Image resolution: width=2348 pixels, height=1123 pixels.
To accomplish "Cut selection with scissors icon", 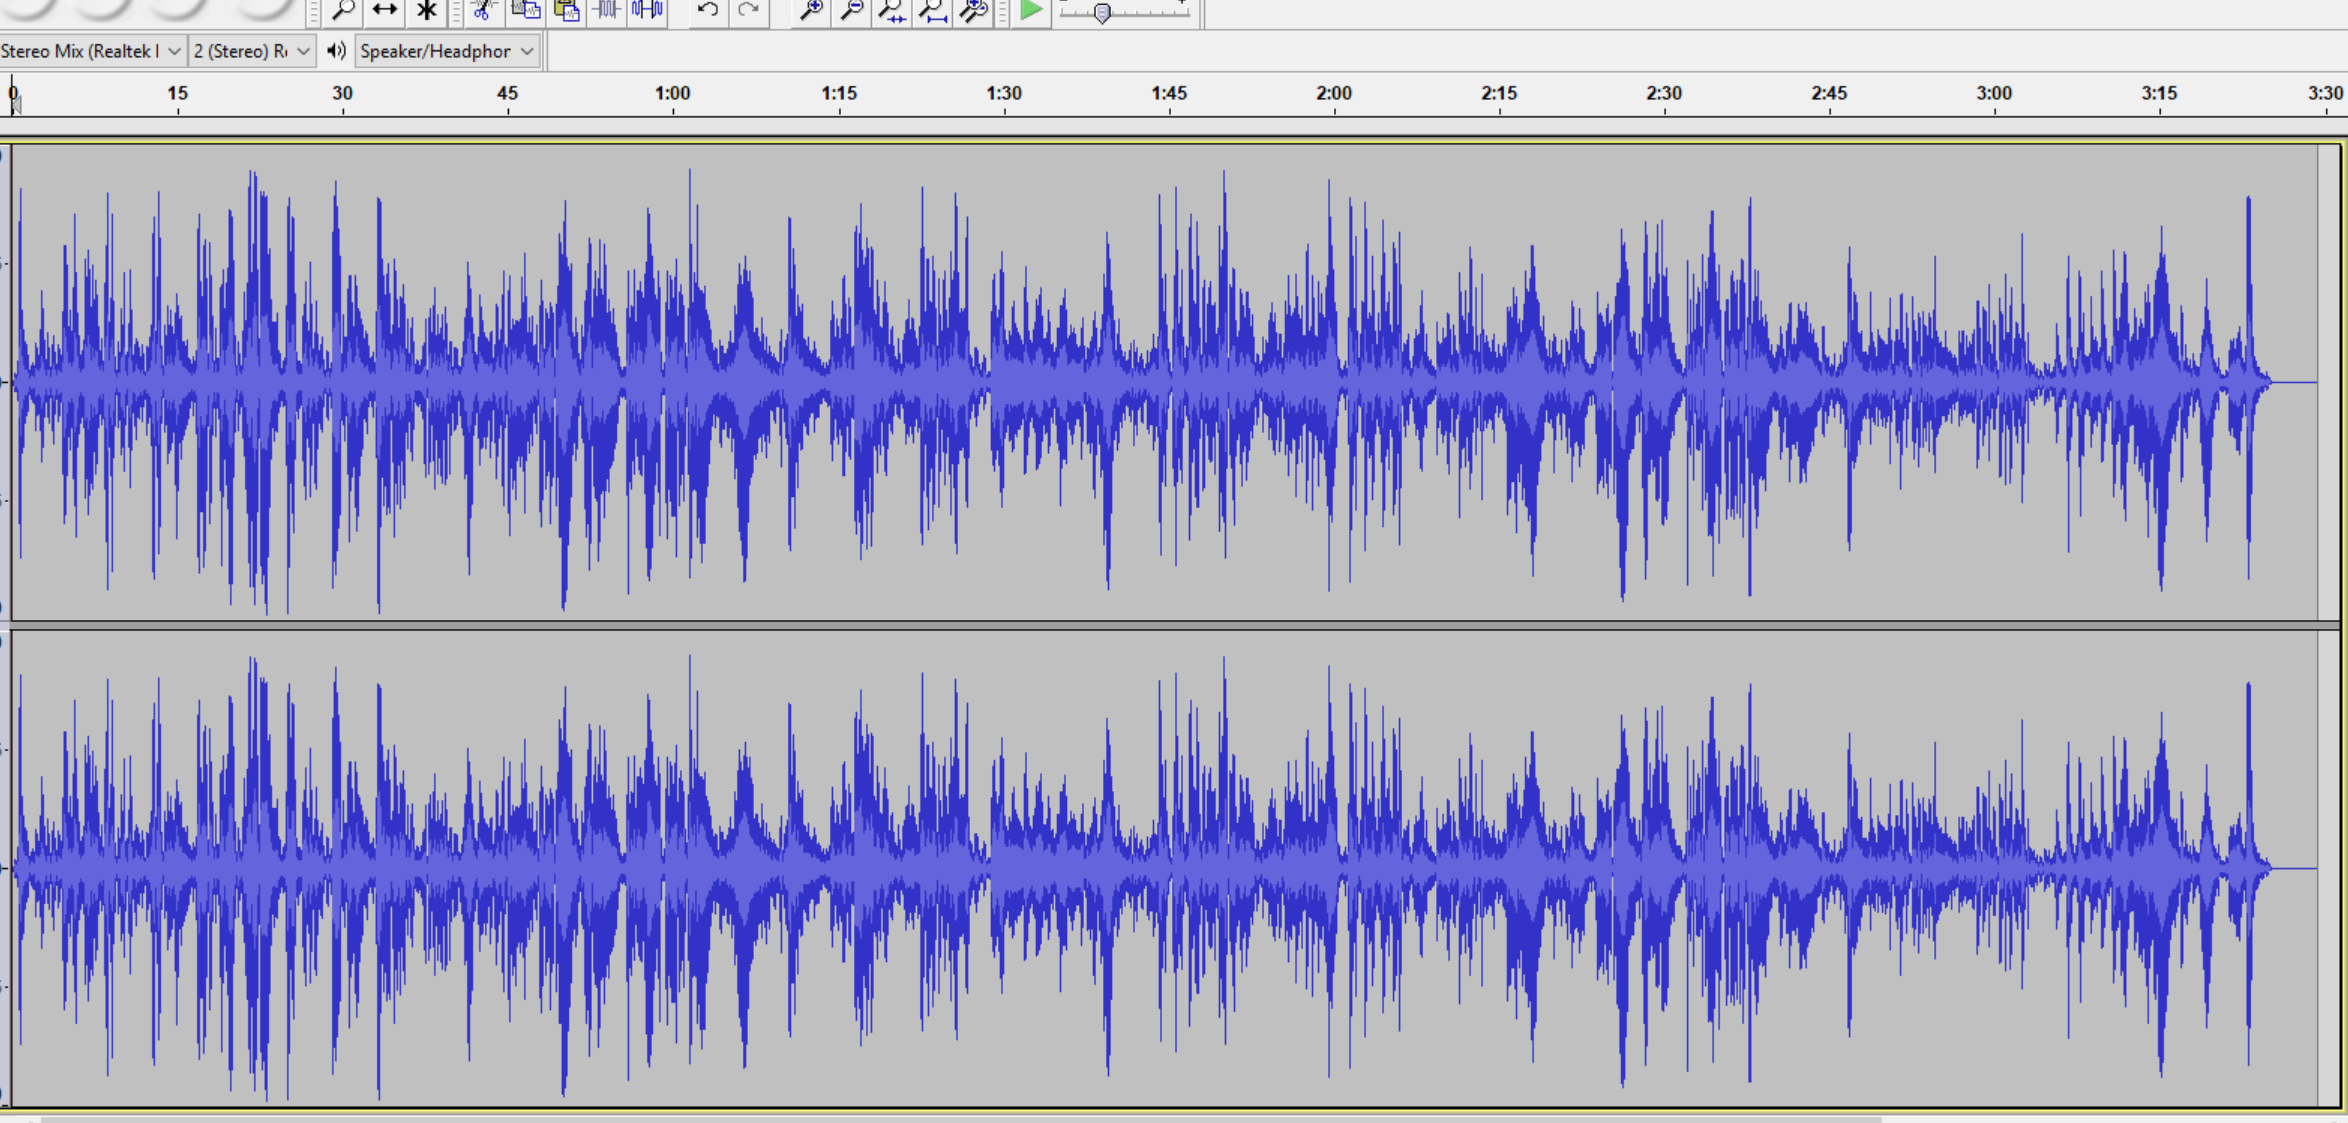I will pos(484,10).
